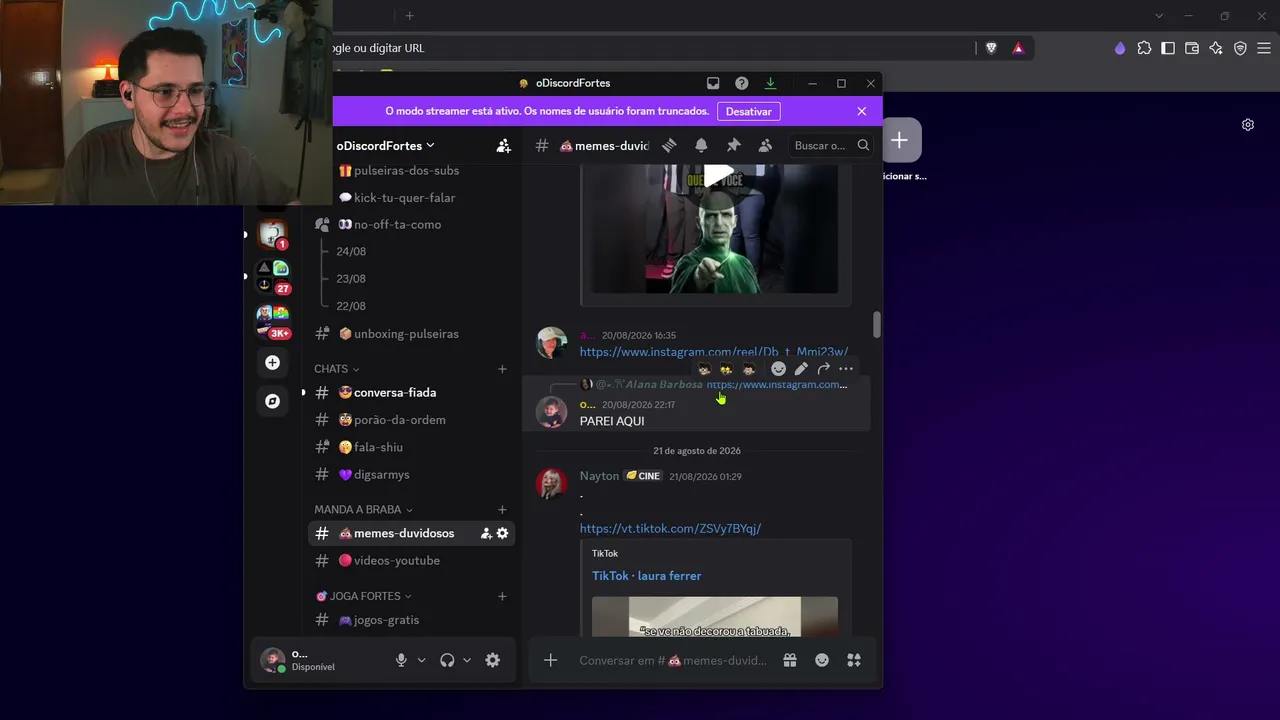Open notification settings bell icon
1280x720 pixels.
click(701, 145)
